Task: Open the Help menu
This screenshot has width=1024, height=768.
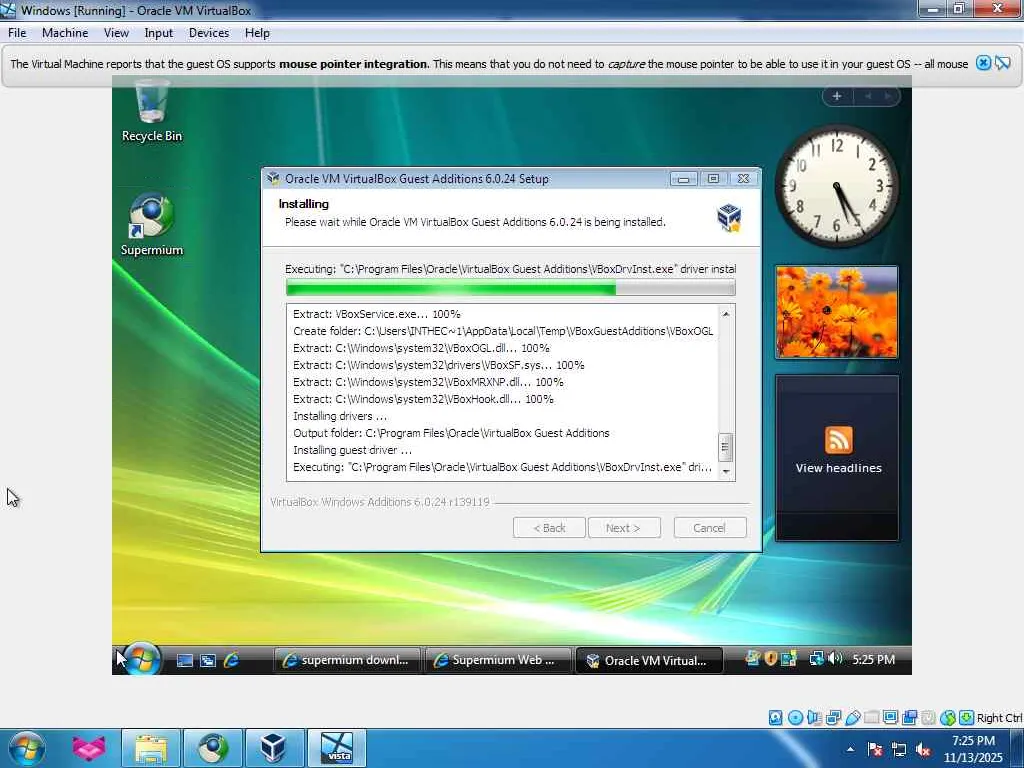Action: coord(257,33)
